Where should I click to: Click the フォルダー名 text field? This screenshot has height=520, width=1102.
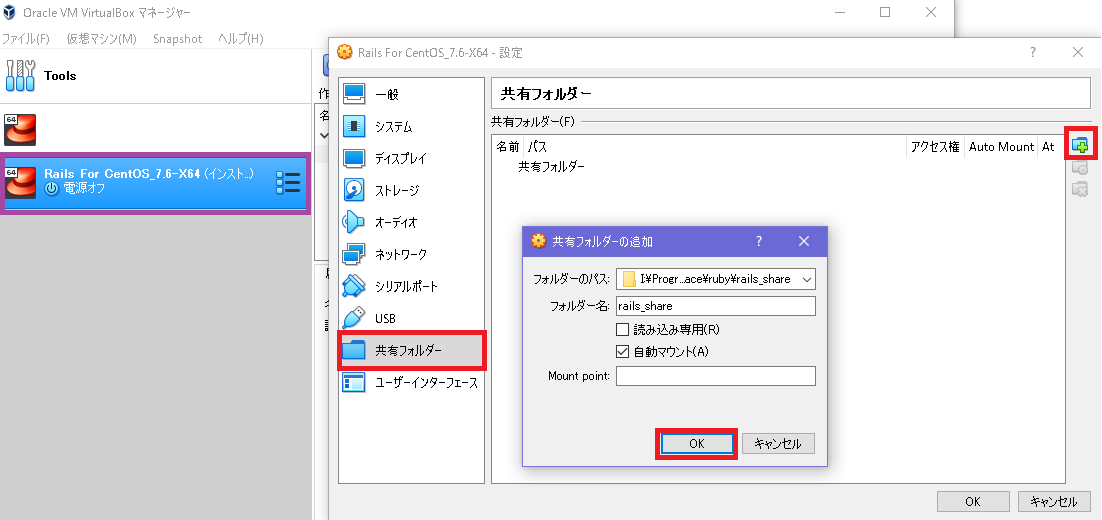(x=715, y=306)
